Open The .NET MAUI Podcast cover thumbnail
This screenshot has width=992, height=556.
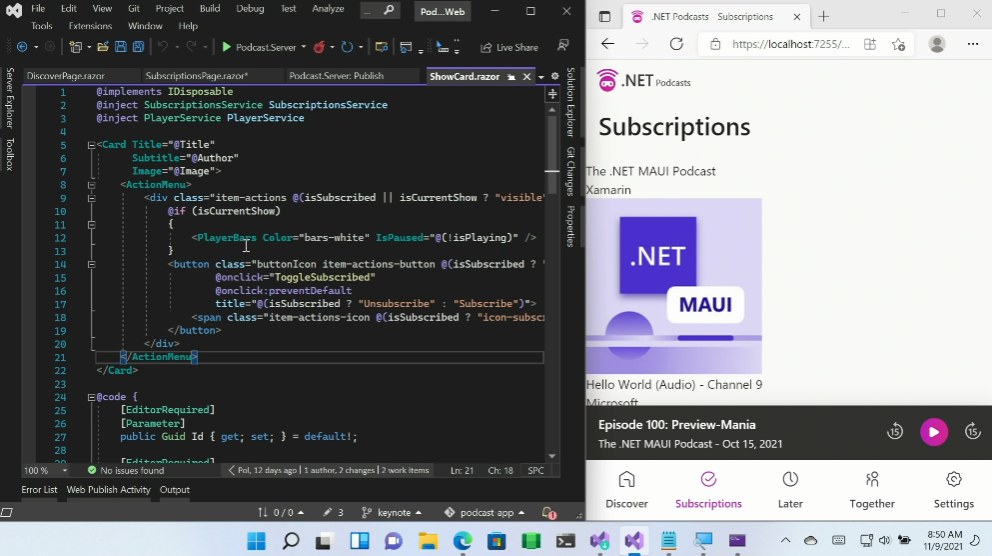click(674, 287)
